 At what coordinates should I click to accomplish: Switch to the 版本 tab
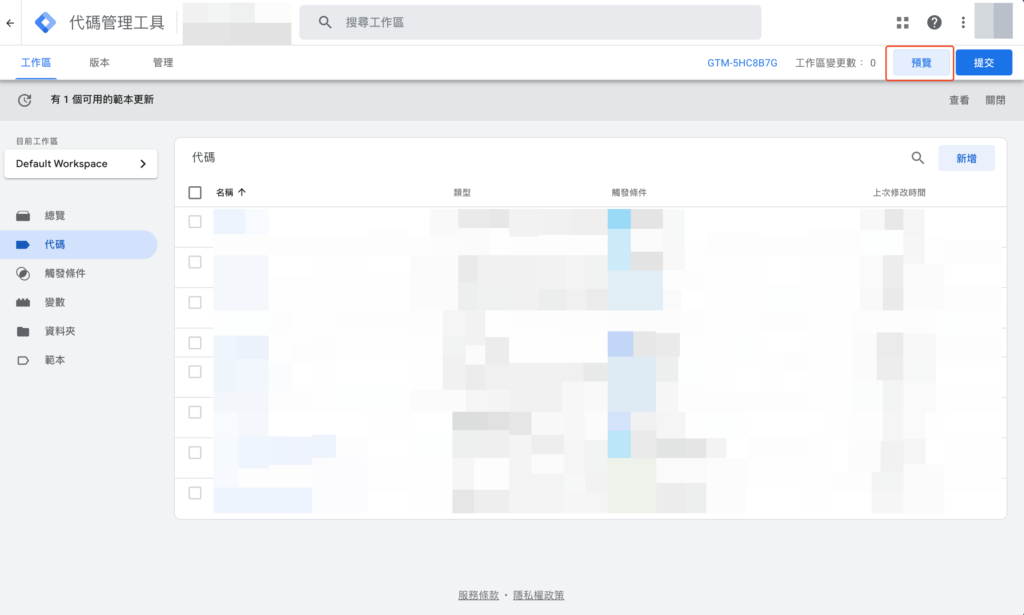click(x=99, y=63)
